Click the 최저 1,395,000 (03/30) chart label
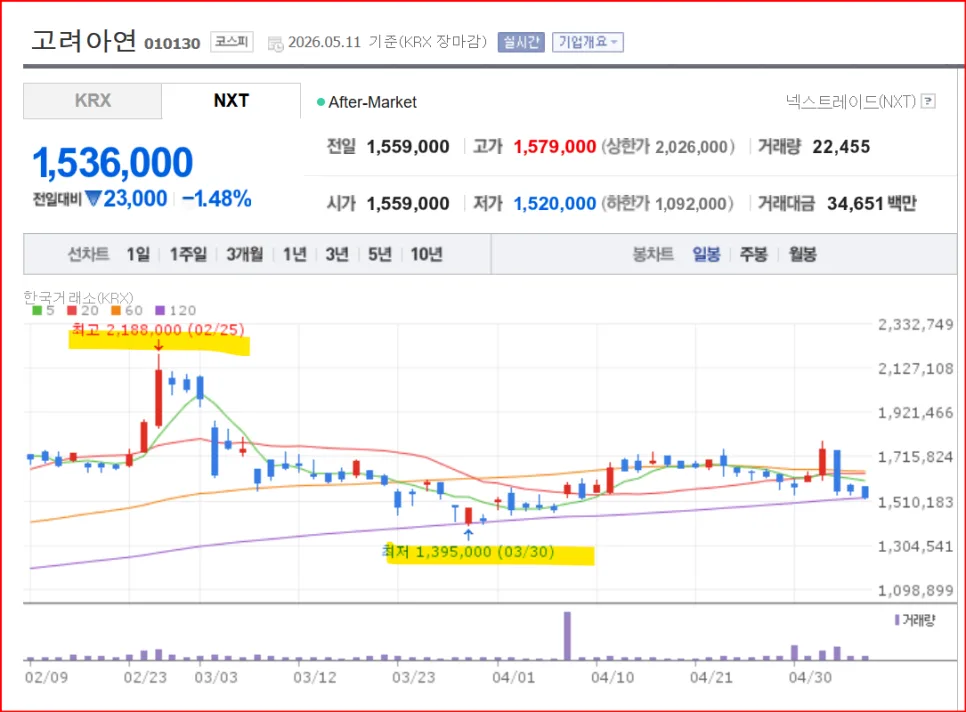Viewport: 966px width, 712px height. [468, 552]
